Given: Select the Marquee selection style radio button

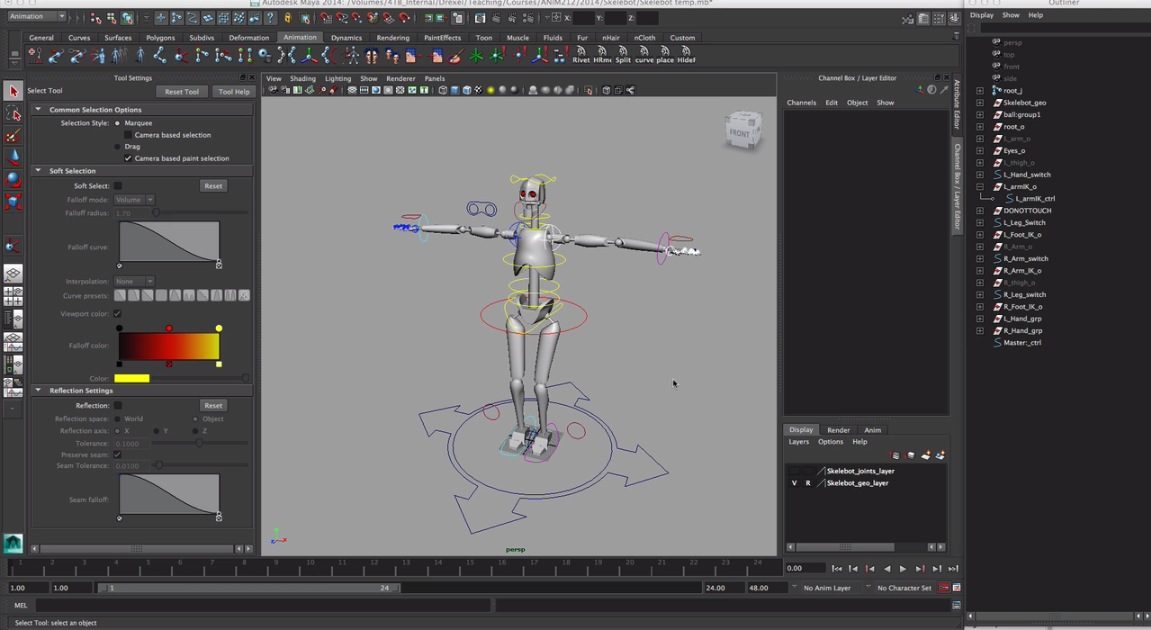Looking at the screenshot, I should pyautogui.click(x=117, y=122).
